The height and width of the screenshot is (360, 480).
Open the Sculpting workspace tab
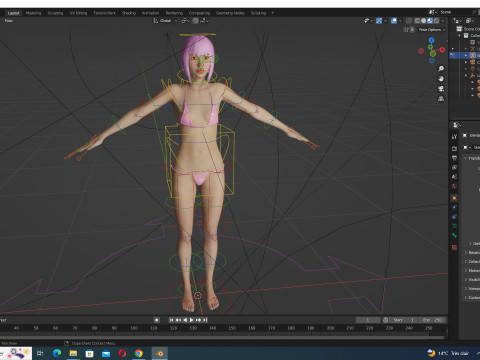tap(55, 13)
